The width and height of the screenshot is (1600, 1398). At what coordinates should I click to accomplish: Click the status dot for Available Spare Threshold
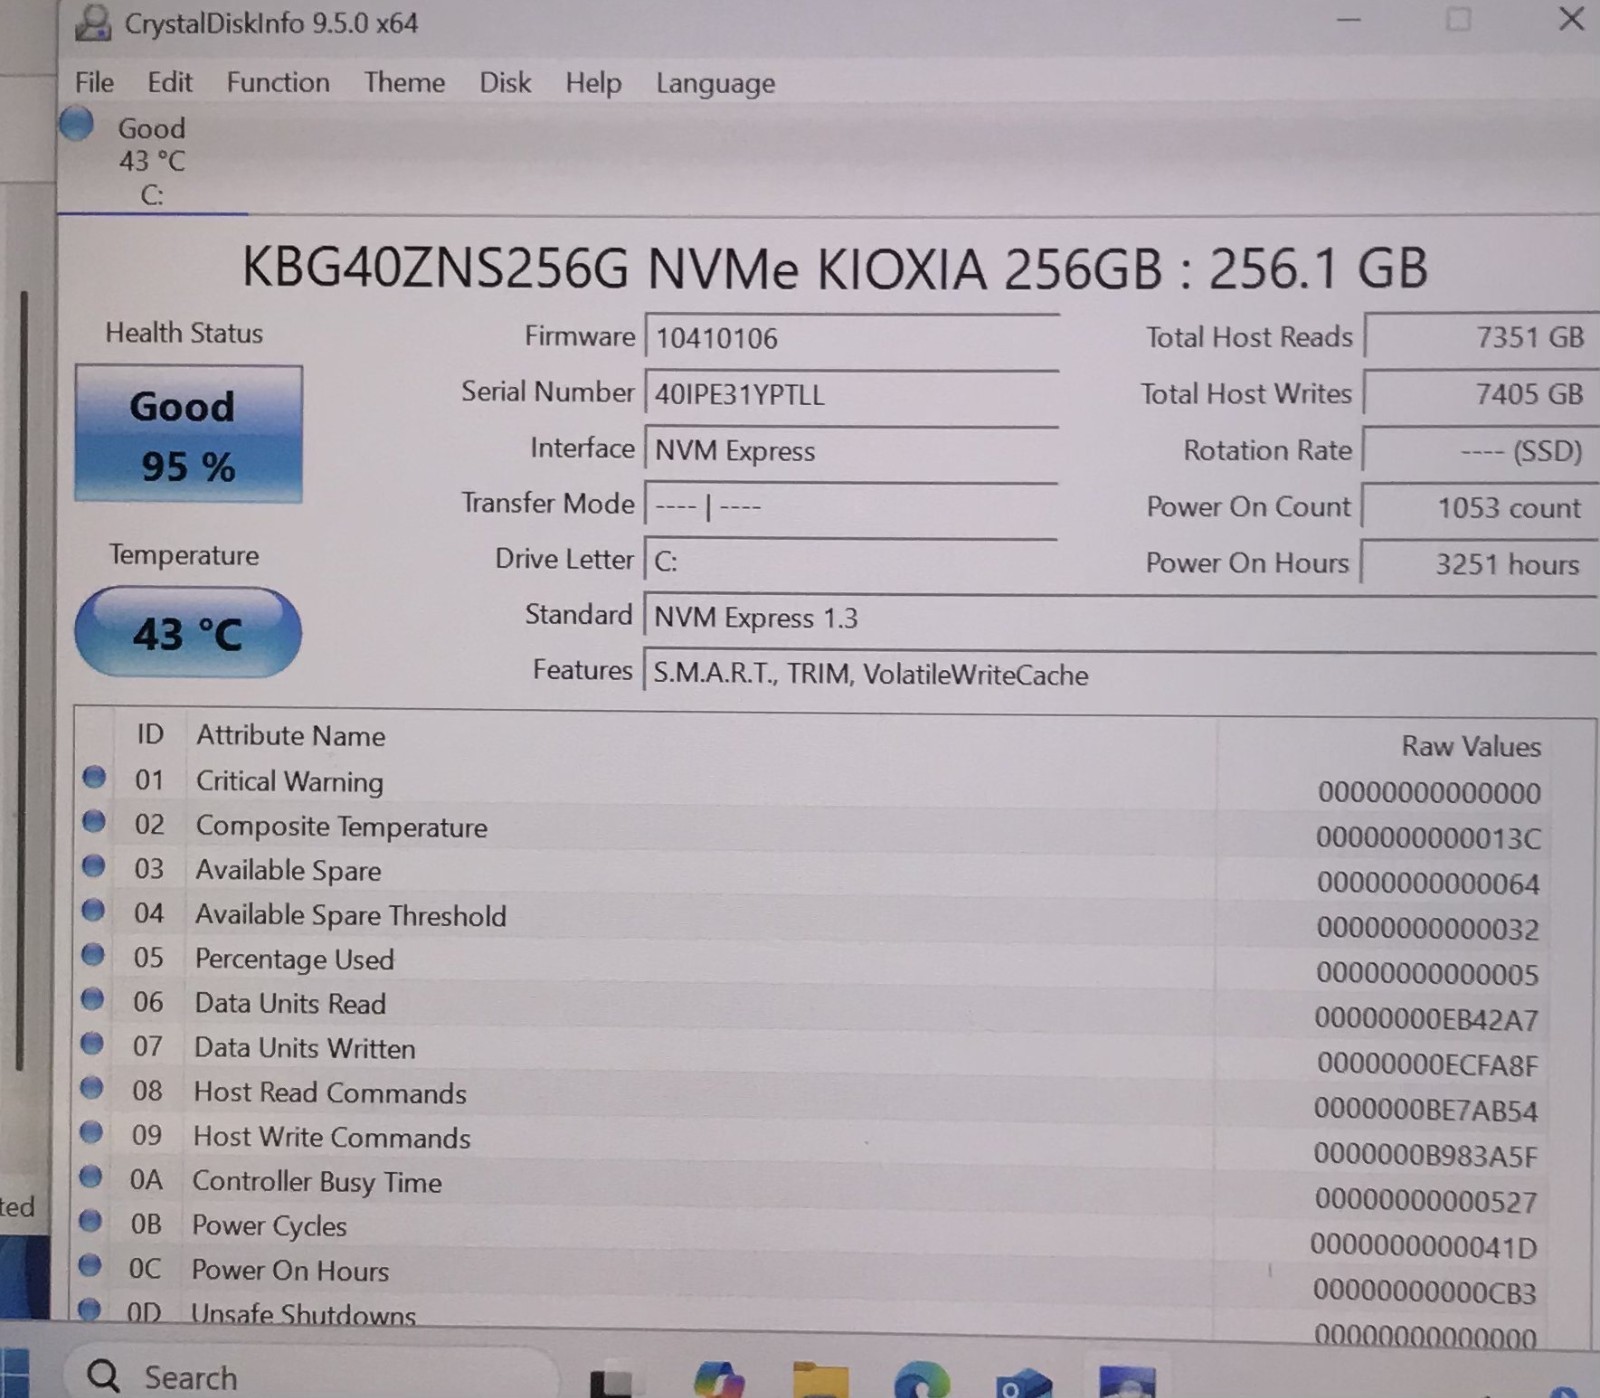[93, 910]
